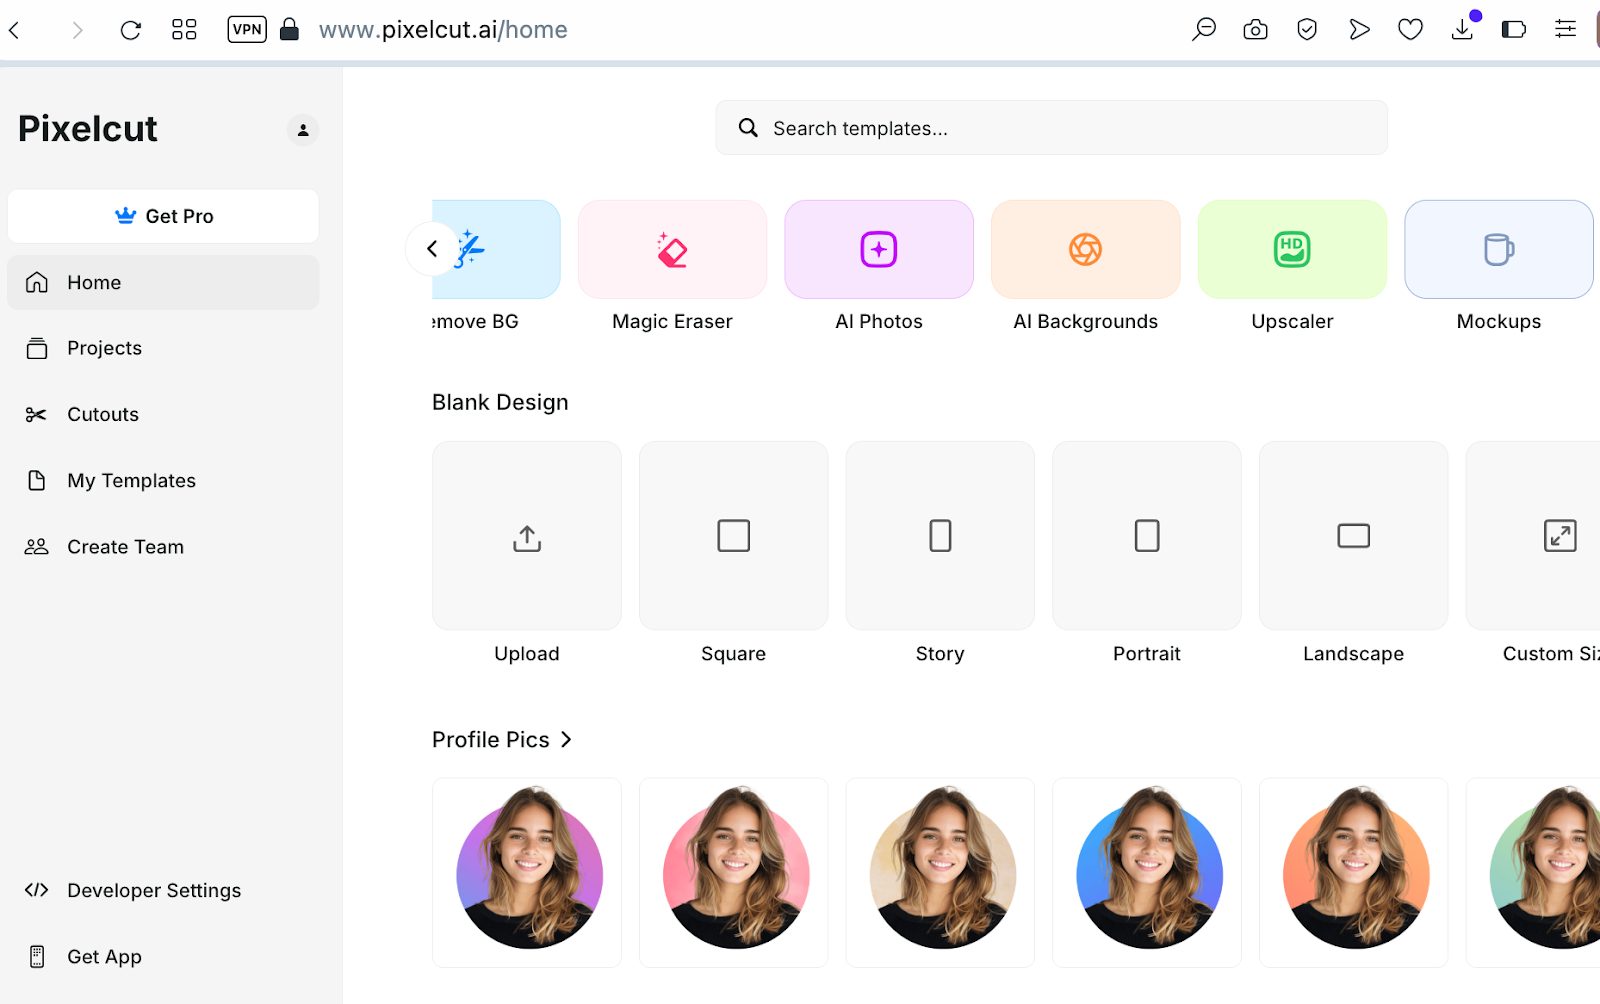Screen dimensions: 1600x1004
Task: Open the browser find-in-page icon
Action: pos(1204,29)
